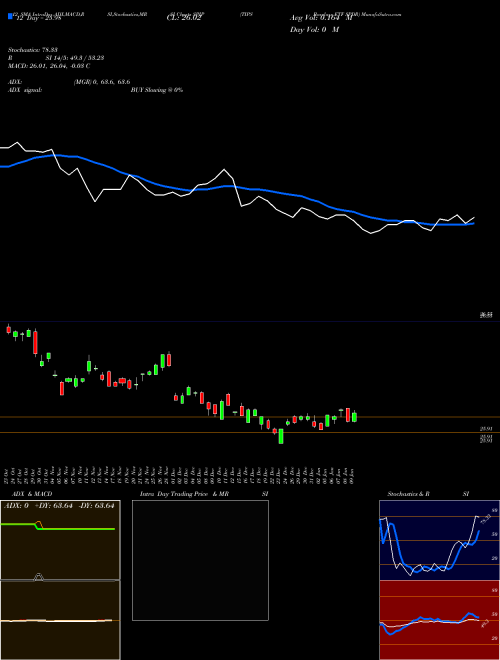Click the blue SMA legend square
Image resolution: width=500 pixels, height=660 pixels.
click(x=11, y=16)
